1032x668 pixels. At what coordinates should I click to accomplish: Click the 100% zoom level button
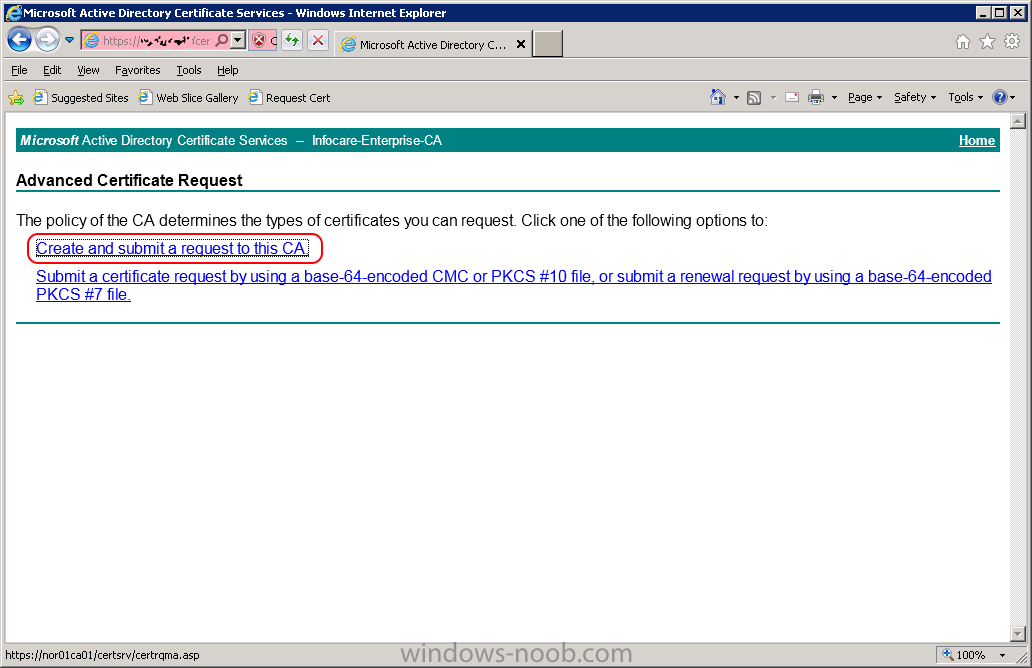click(964, 655)
